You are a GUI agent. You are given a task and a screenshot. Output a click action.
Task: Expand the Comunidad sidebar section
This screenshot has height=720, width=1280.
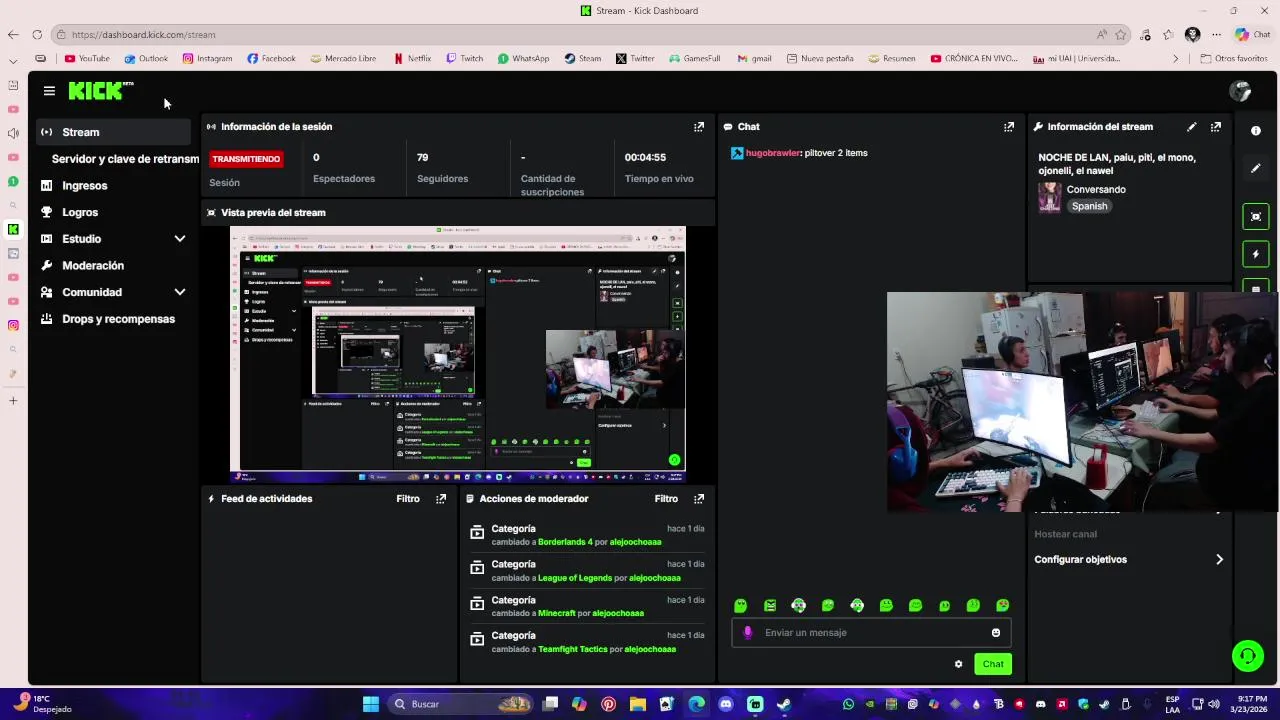click(x=180, y=292)
